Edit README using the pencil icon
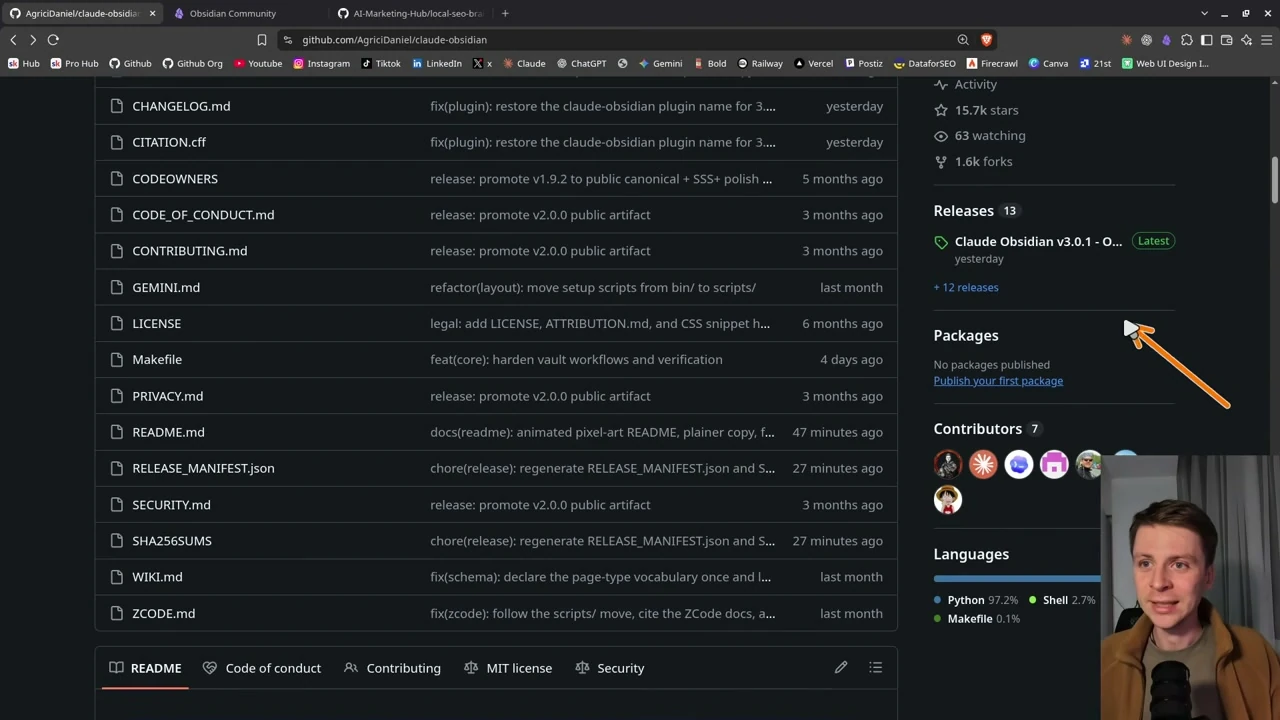The width and height of the screenshot is (1280, 720). coord(841,668)
